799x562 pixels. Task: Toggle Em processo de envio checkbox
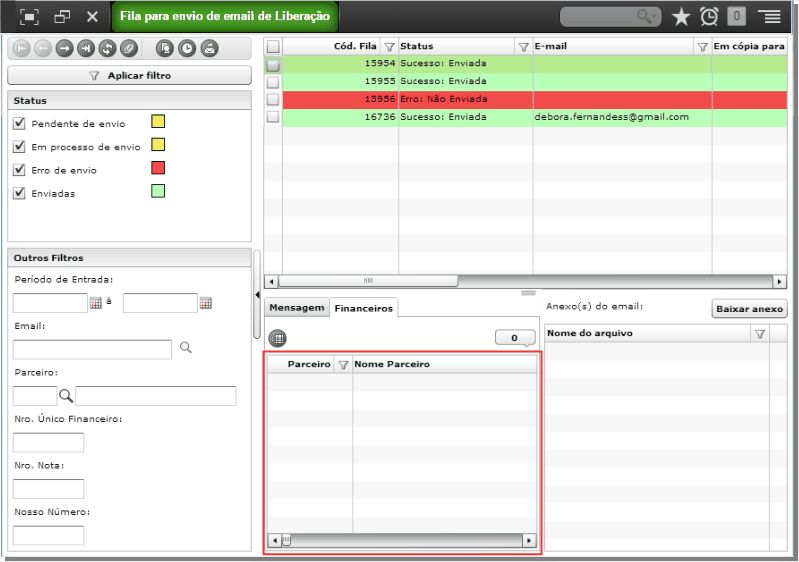tap(19, 147)
